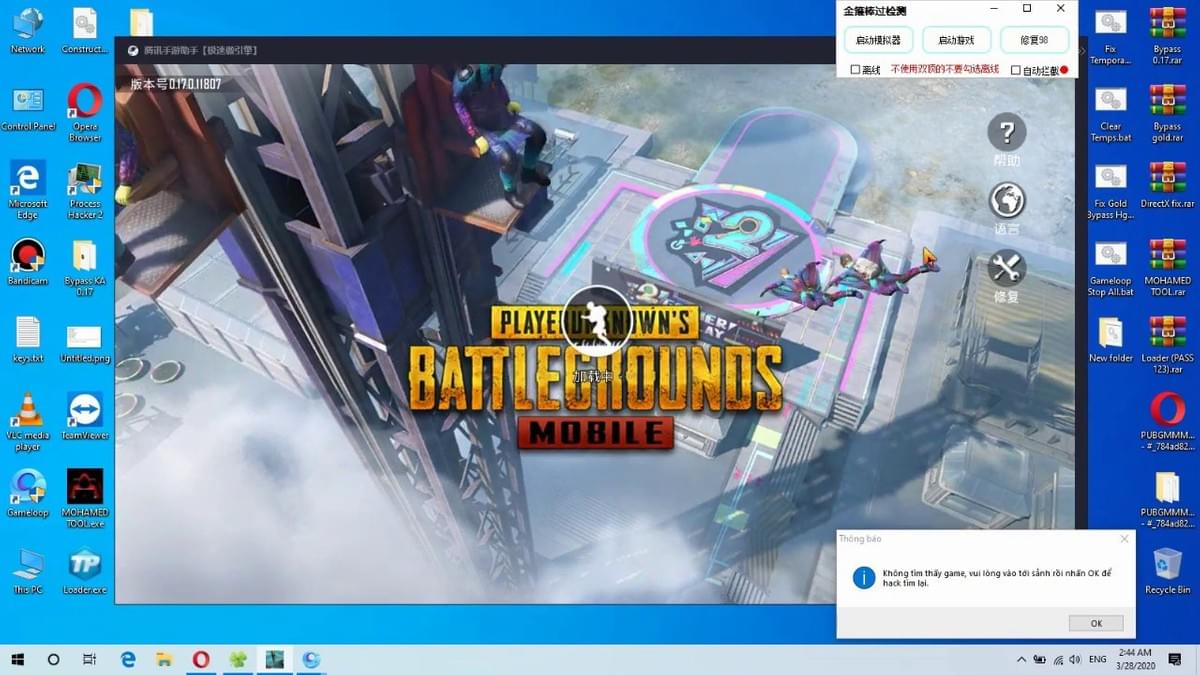
Task: Enable the 离线 (offline) checkbox
Action: (855, 70)
